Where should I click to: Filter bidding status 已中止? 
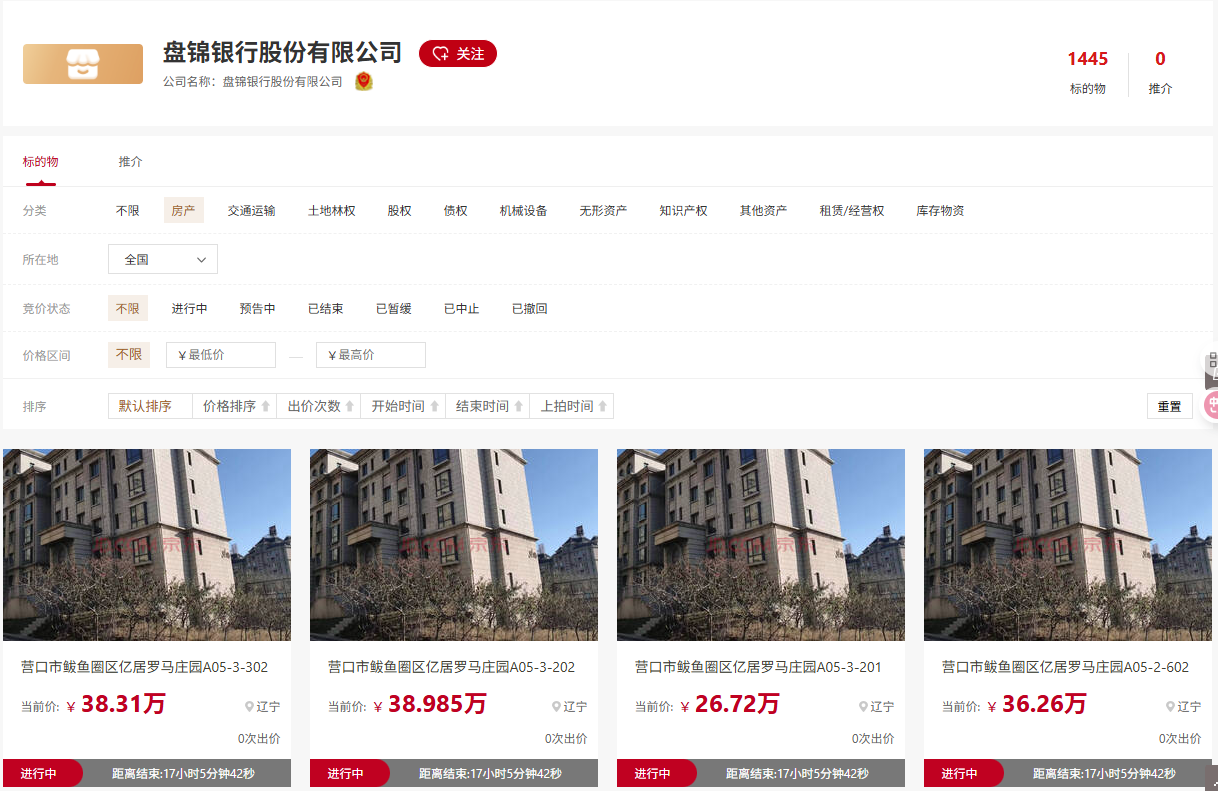tap(462, 309)
